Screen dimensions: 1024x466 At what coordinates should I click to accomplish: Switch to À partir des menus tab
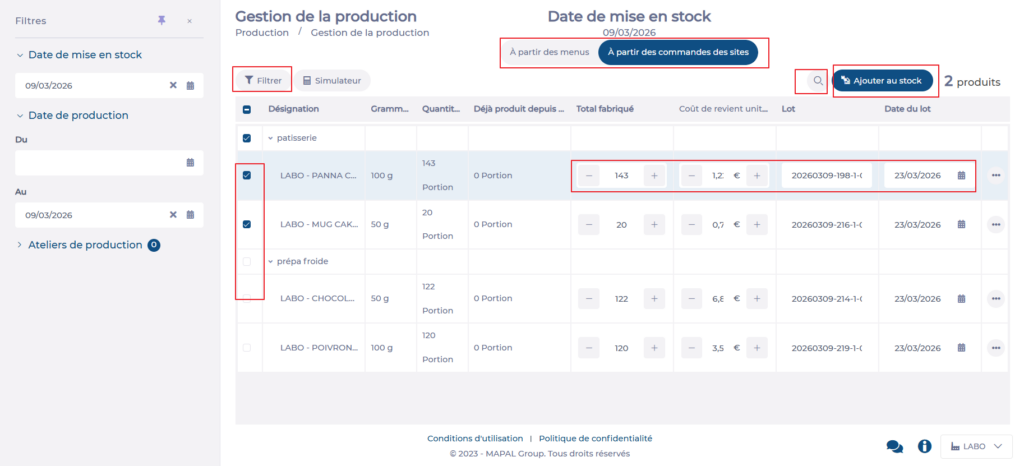point(547,52)
